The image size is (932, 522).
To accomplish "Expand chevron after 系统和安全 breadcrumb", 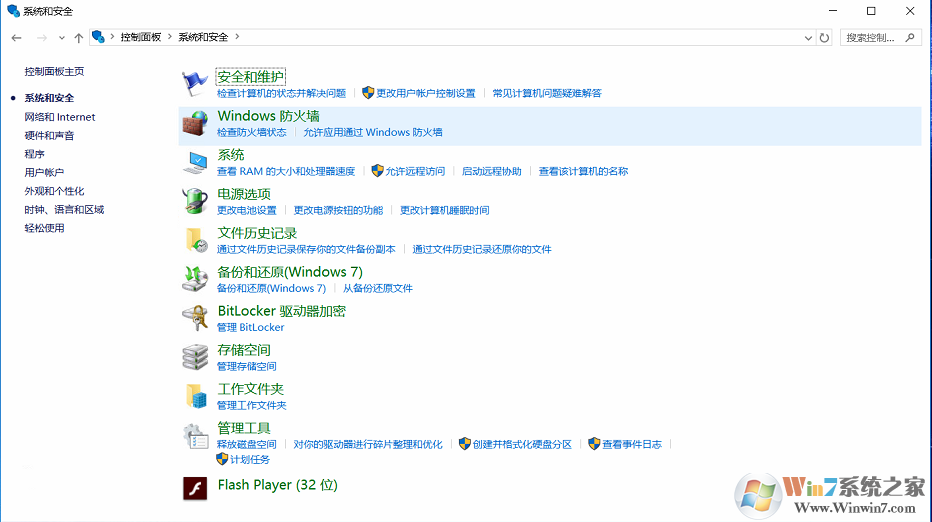I will (237, 37).
